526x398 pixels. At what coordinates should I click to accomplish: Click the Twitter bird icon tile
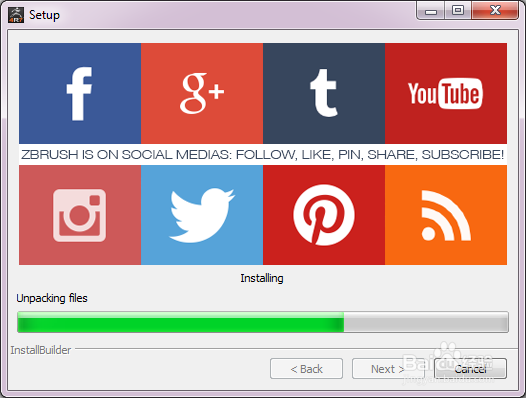(202, 215)
